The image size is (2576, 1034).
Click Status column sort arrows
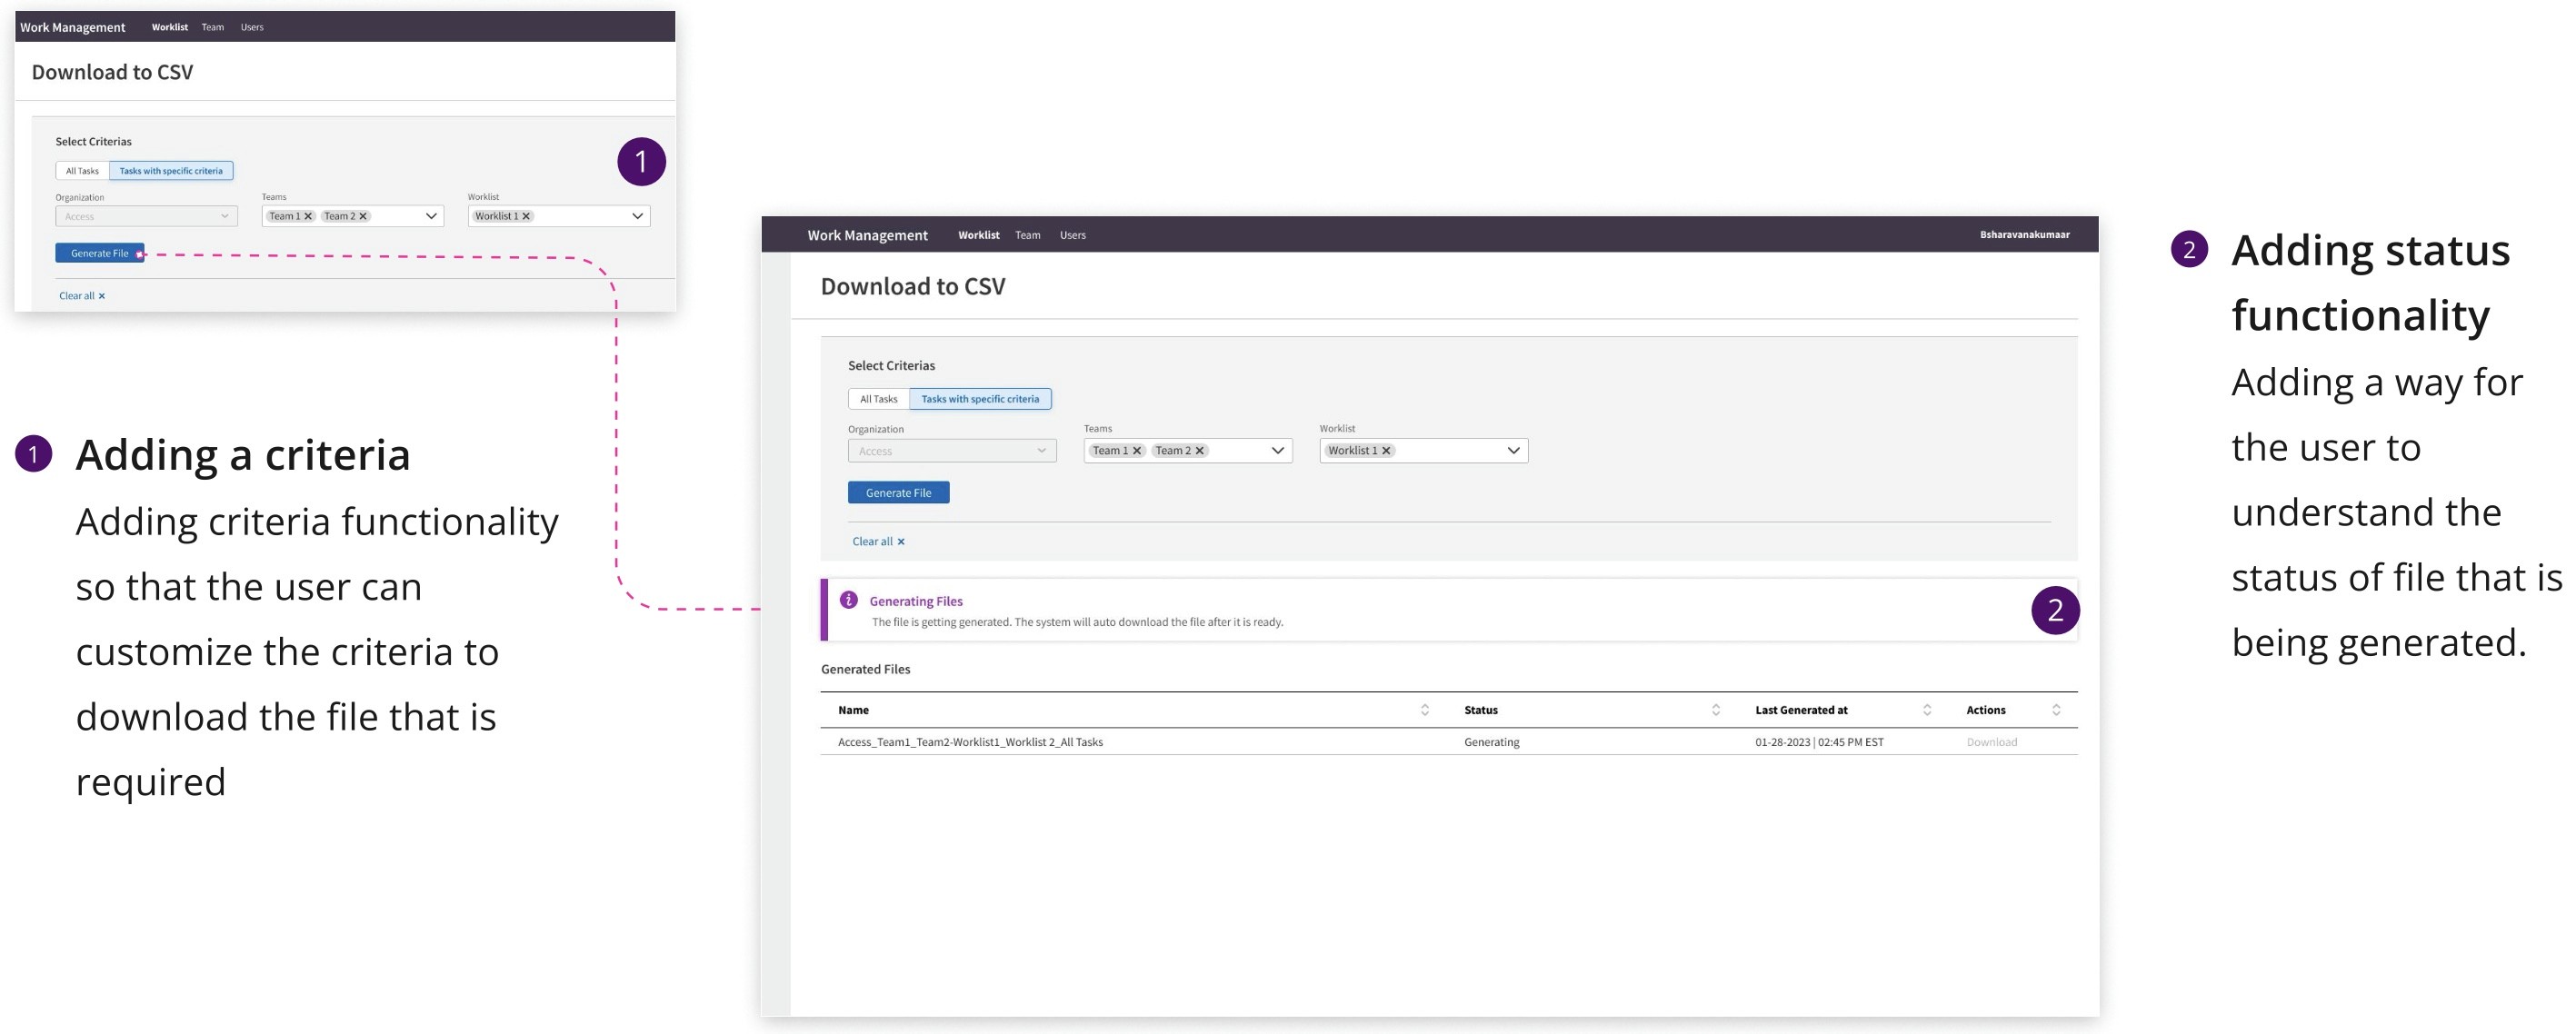1716,710
